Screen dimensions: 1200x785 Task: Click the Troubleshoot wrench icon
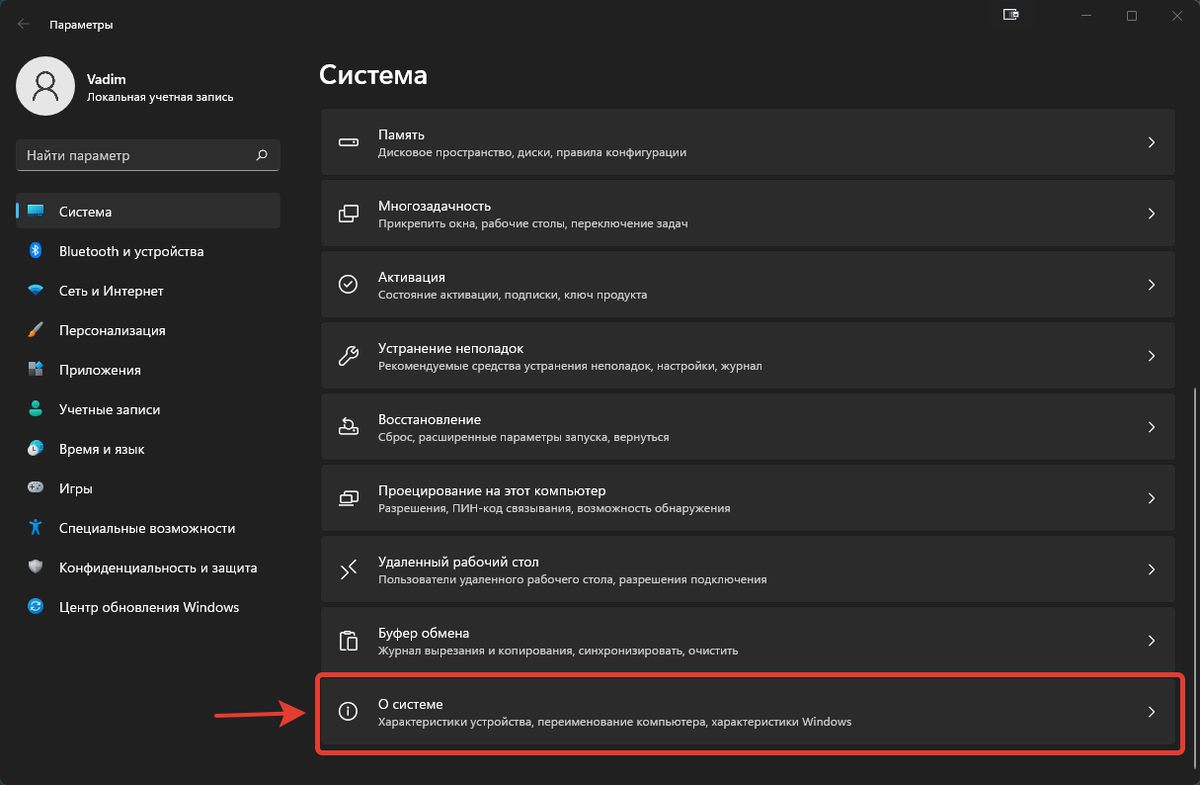pyautogui.click(x=348, y=356)
